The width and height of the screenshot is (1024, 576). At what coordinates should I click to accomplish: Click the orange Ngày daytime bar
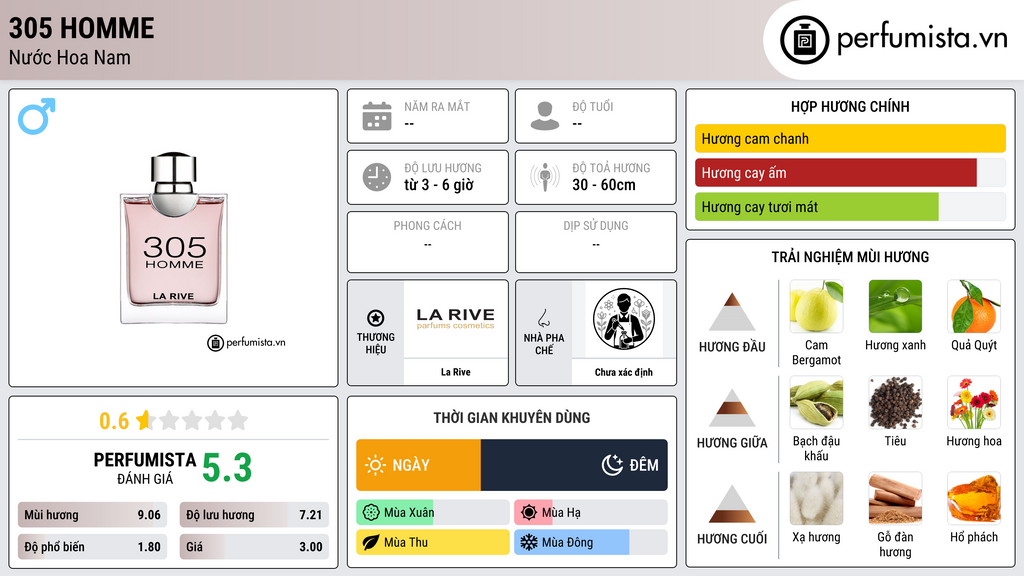coord(419,465)
